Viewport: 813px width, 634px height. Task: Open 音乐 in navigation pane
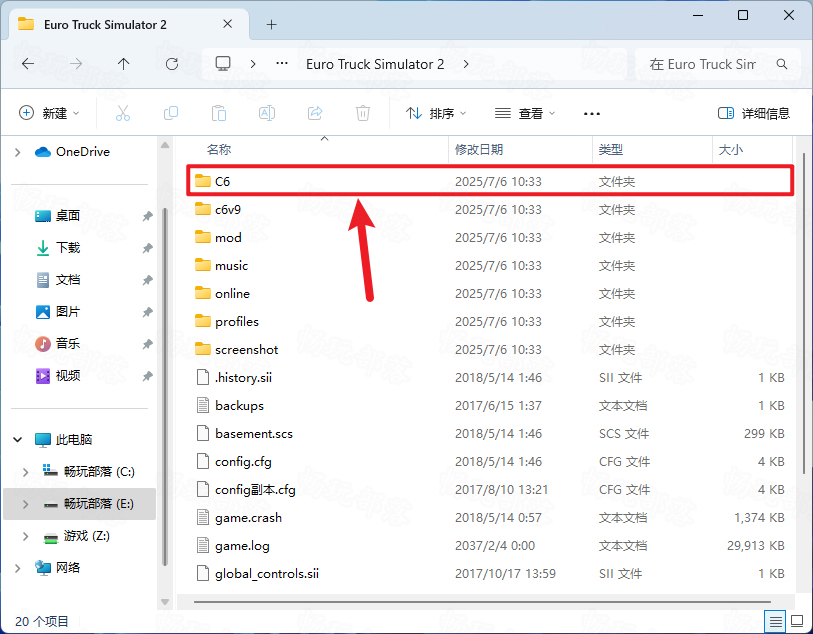pos(68,344)
